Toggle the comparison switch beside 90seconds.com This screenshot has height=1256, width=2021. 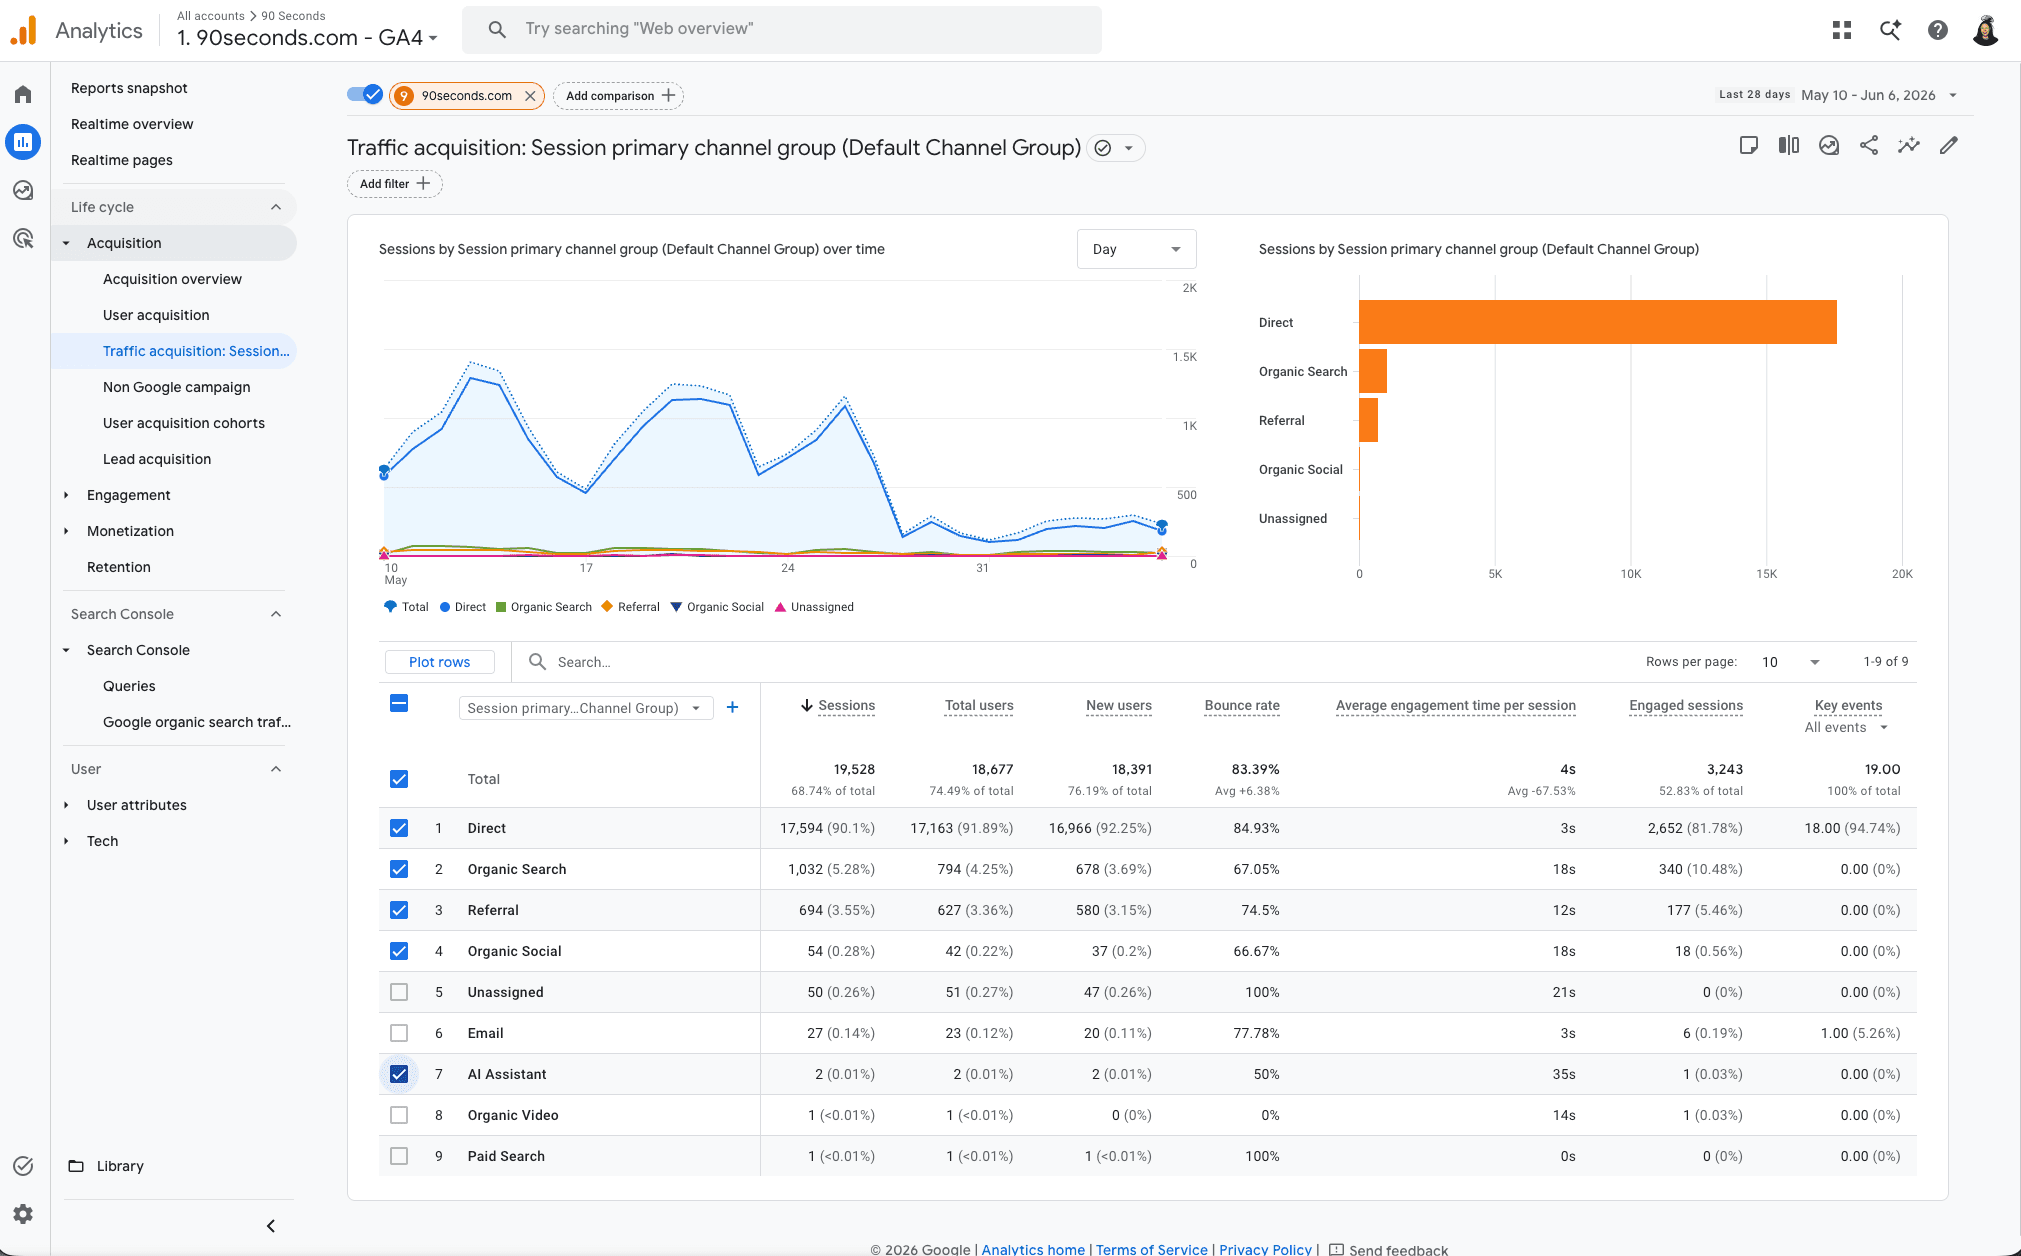365,95
